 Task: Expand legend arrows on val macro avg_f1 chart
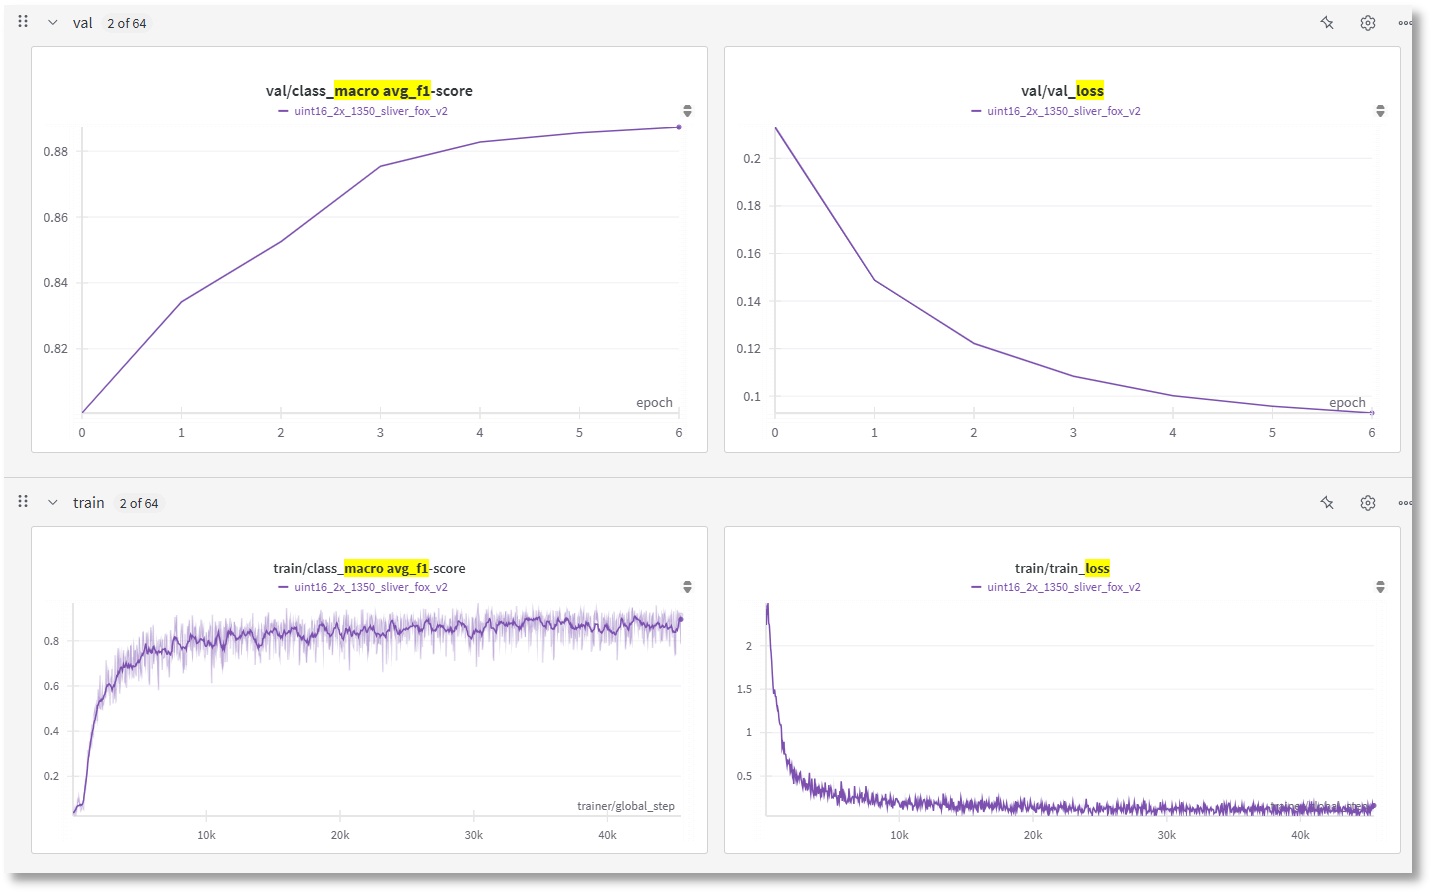(687, 111)
